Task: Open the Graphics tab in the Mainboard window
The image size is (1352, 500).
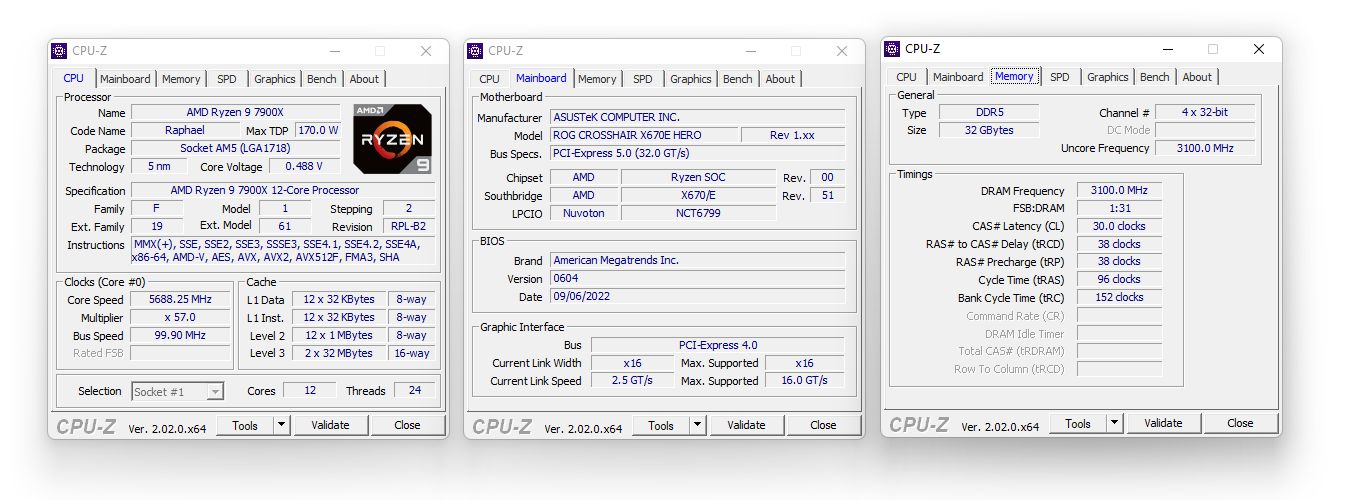Action: [x=690, y=79]
